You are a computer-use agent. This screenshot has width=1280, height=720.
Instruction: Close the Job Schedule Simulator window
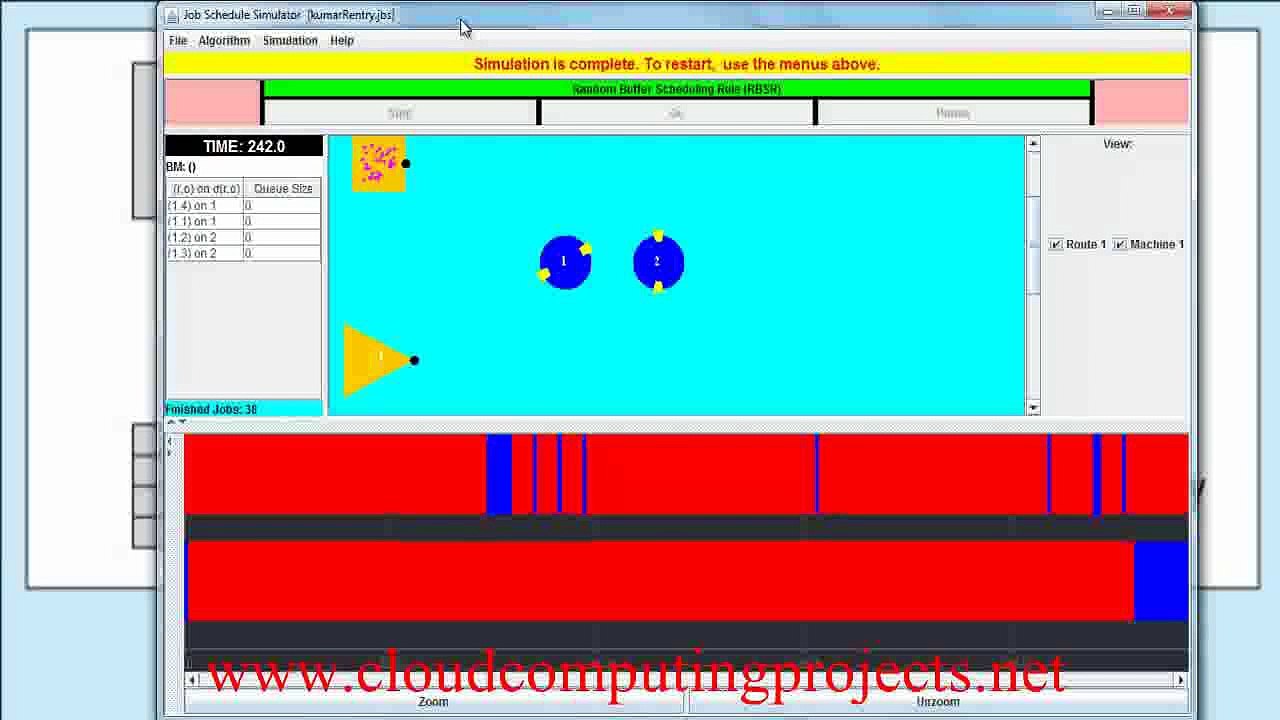[1170, 11]
